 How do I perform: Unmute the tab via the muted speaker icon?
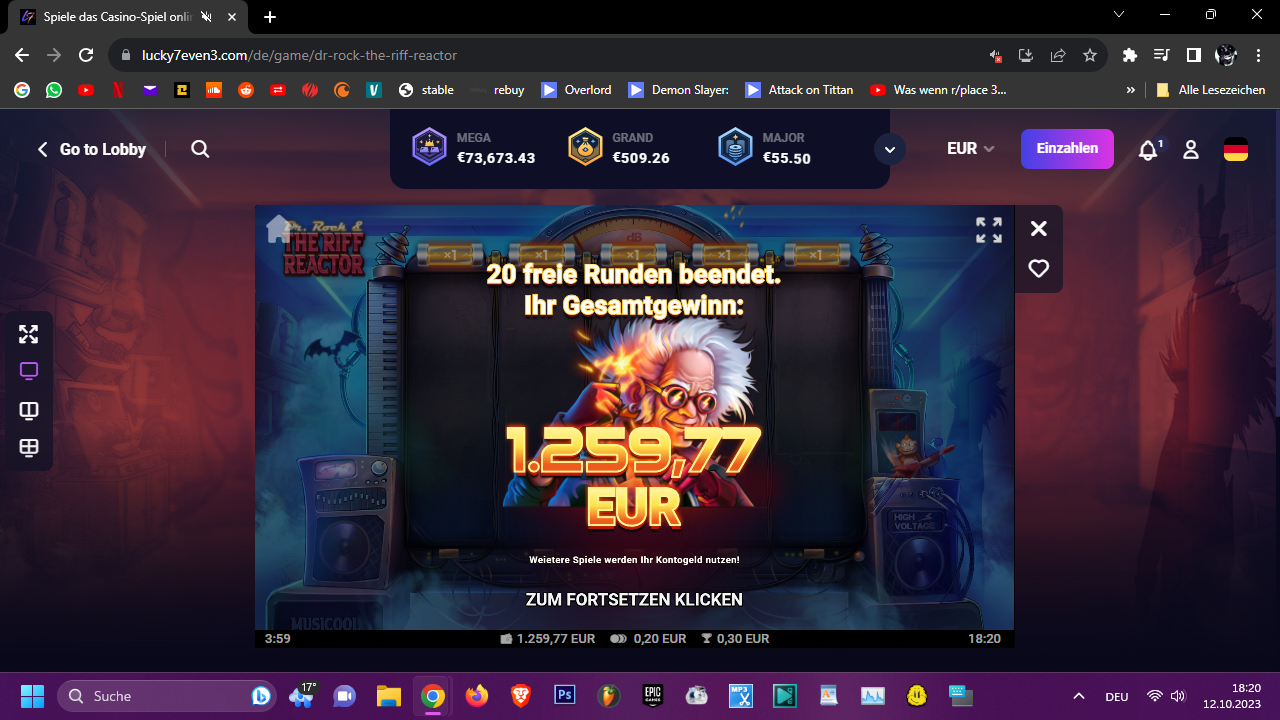[x=206, y=17]
